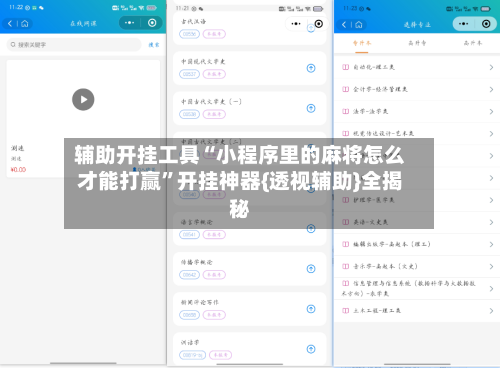500x368 pixels.
Task: Tap the up-arrow icon for 中国古代文学史(一)
Action: click(x=311, y=108)
